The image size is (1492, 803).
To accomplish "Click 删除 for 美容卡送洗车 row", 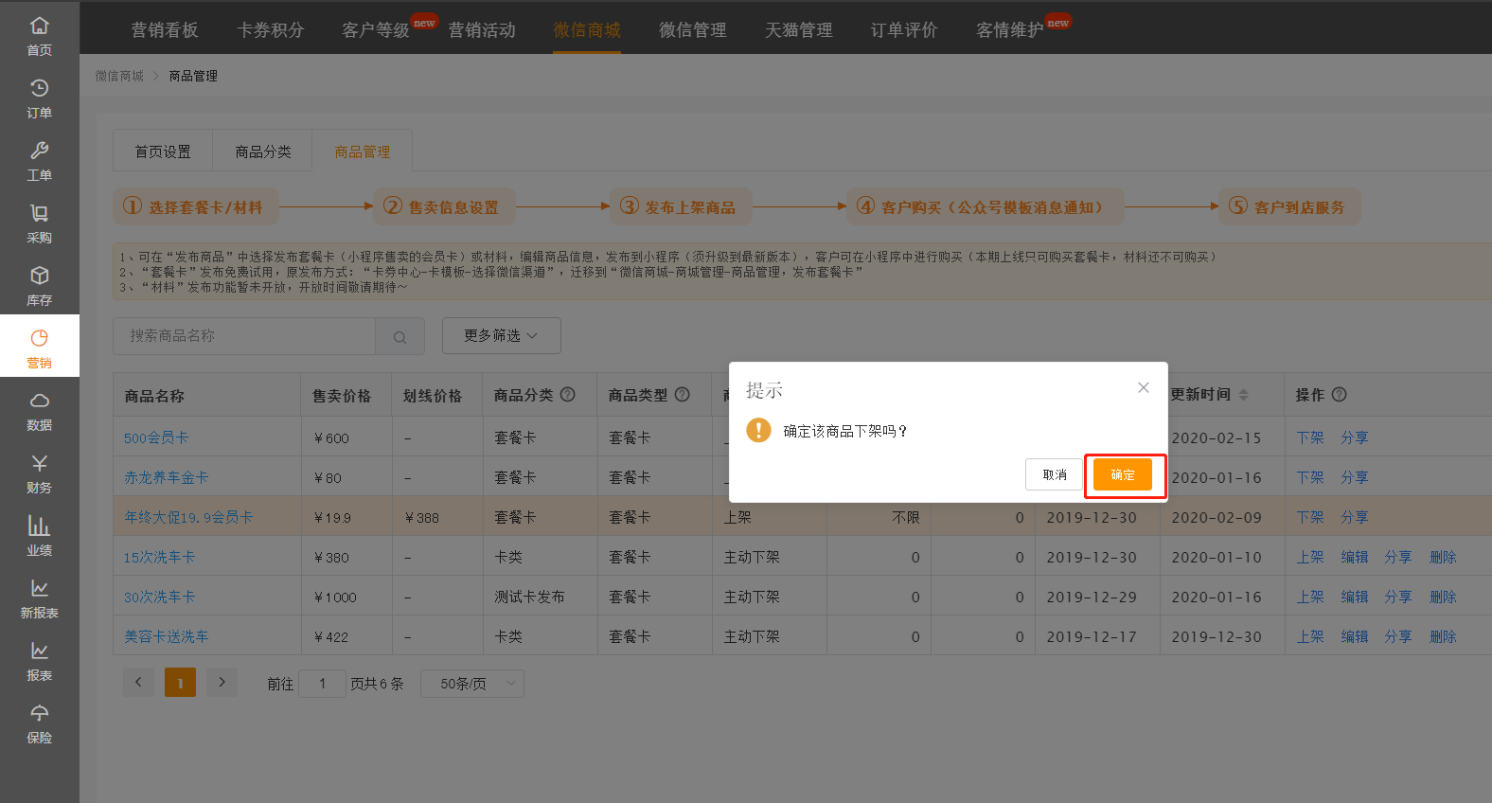I will (1443, 637).
